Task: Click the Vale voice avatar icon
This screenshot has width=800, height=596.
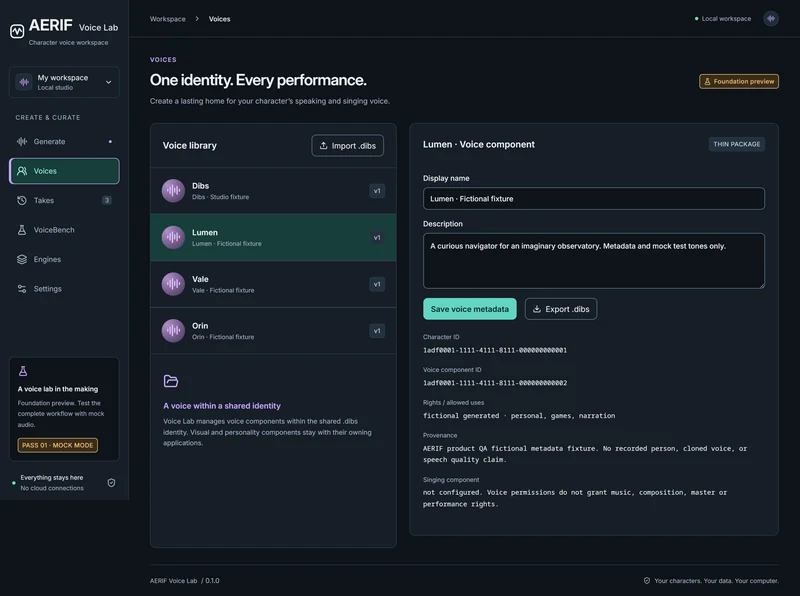Action: pyautogui.click(x=173, y=284)
